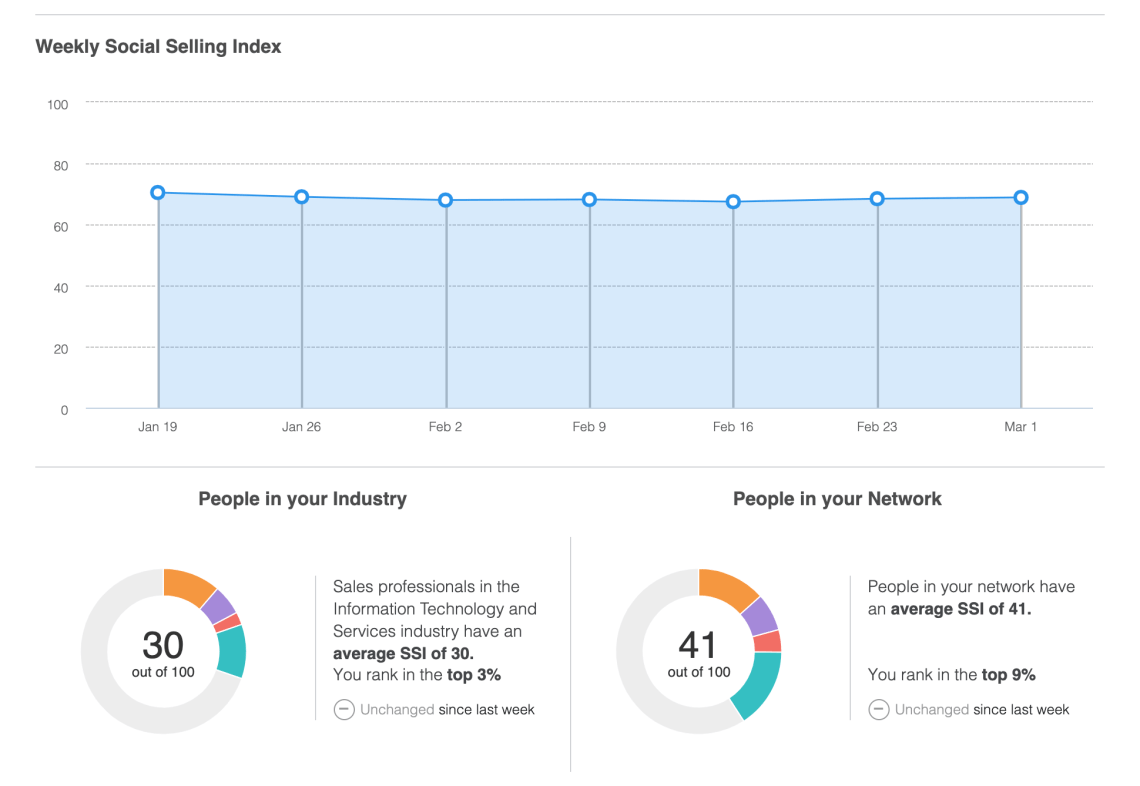Select the Jan 26 data point on chart

(301, 197)
